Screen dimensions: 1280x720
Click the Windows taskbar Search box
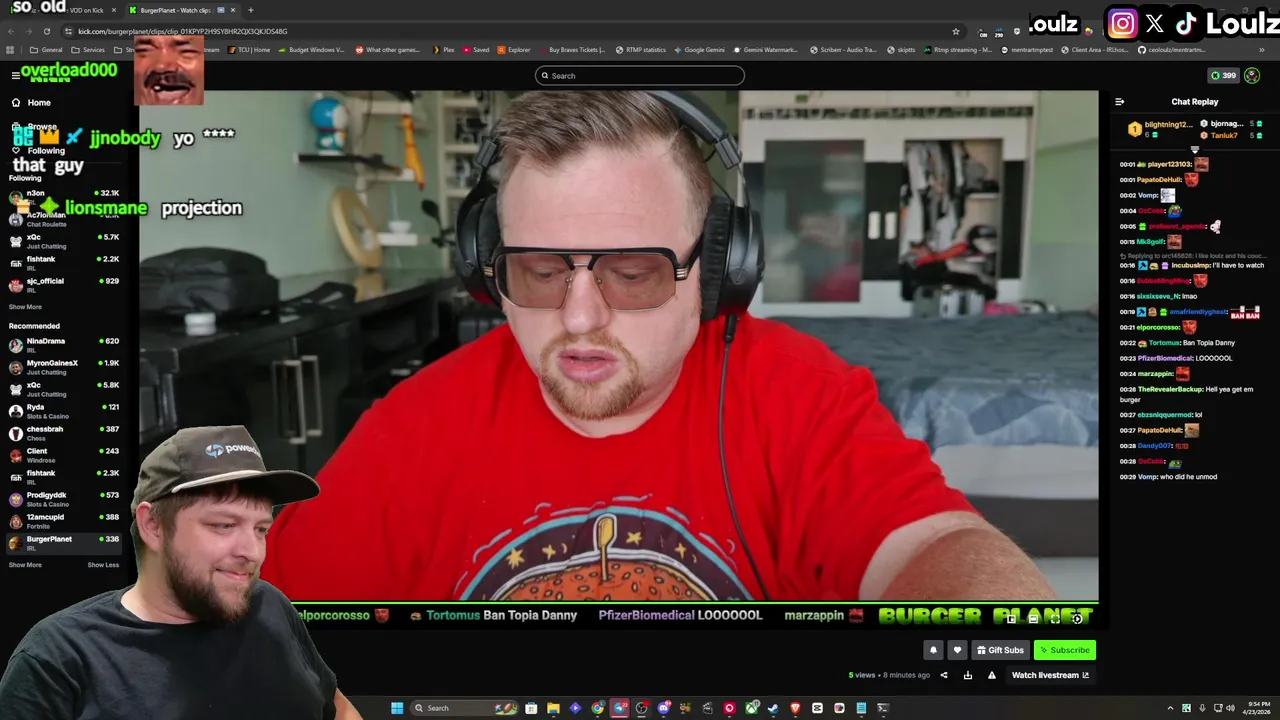(464, 708)
